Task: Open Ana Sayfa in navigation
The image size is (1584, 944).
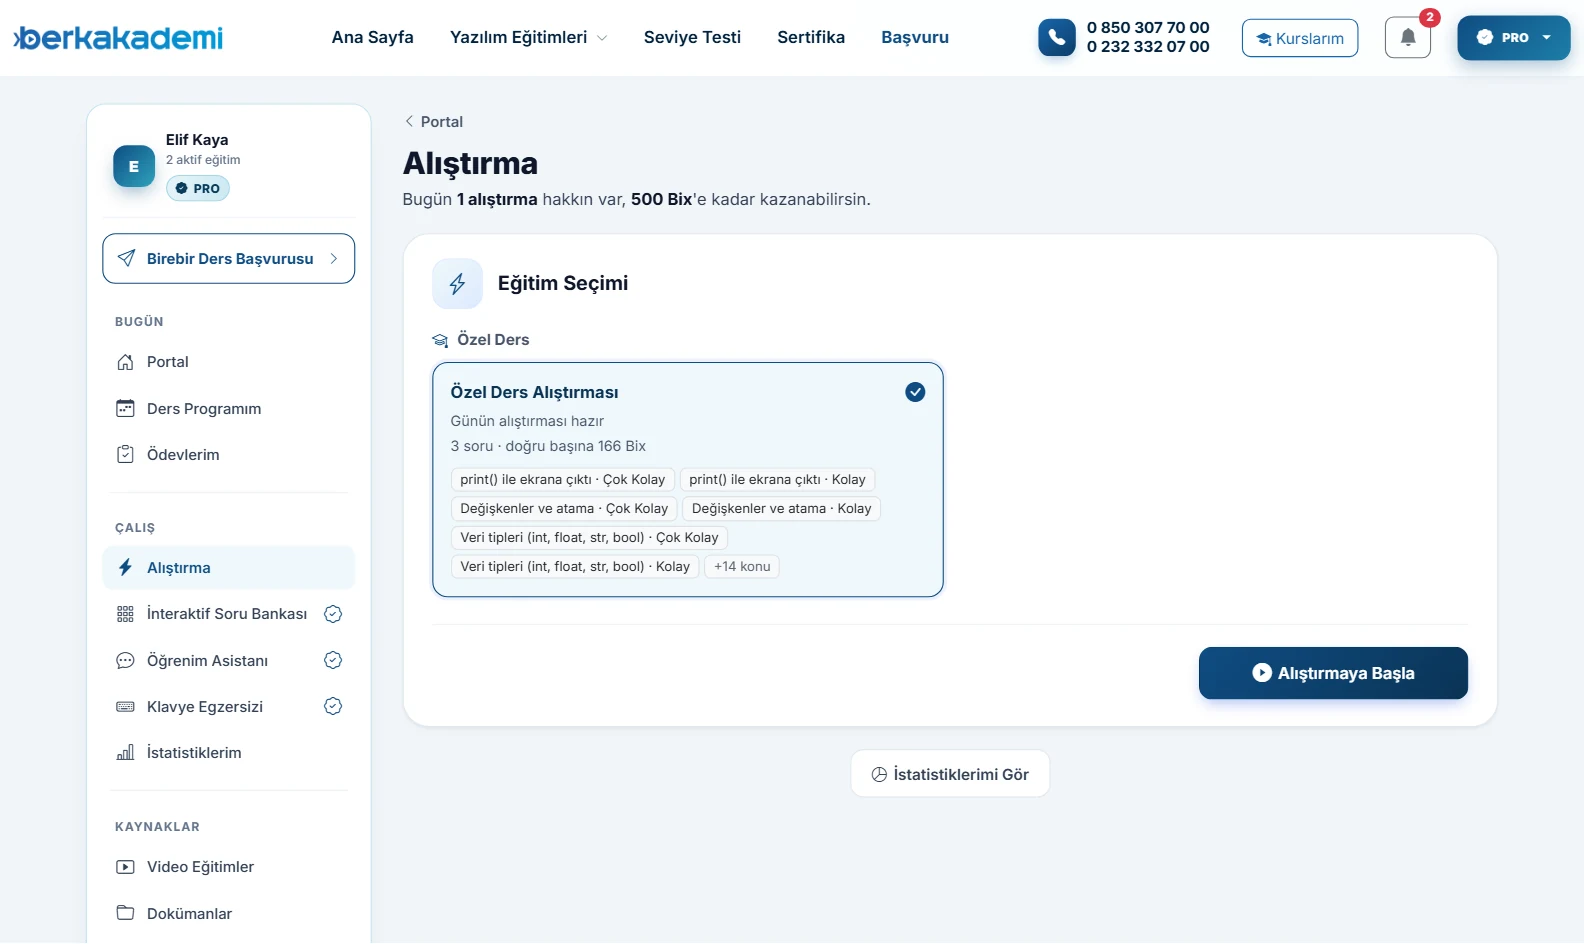Action: (372, 37)
